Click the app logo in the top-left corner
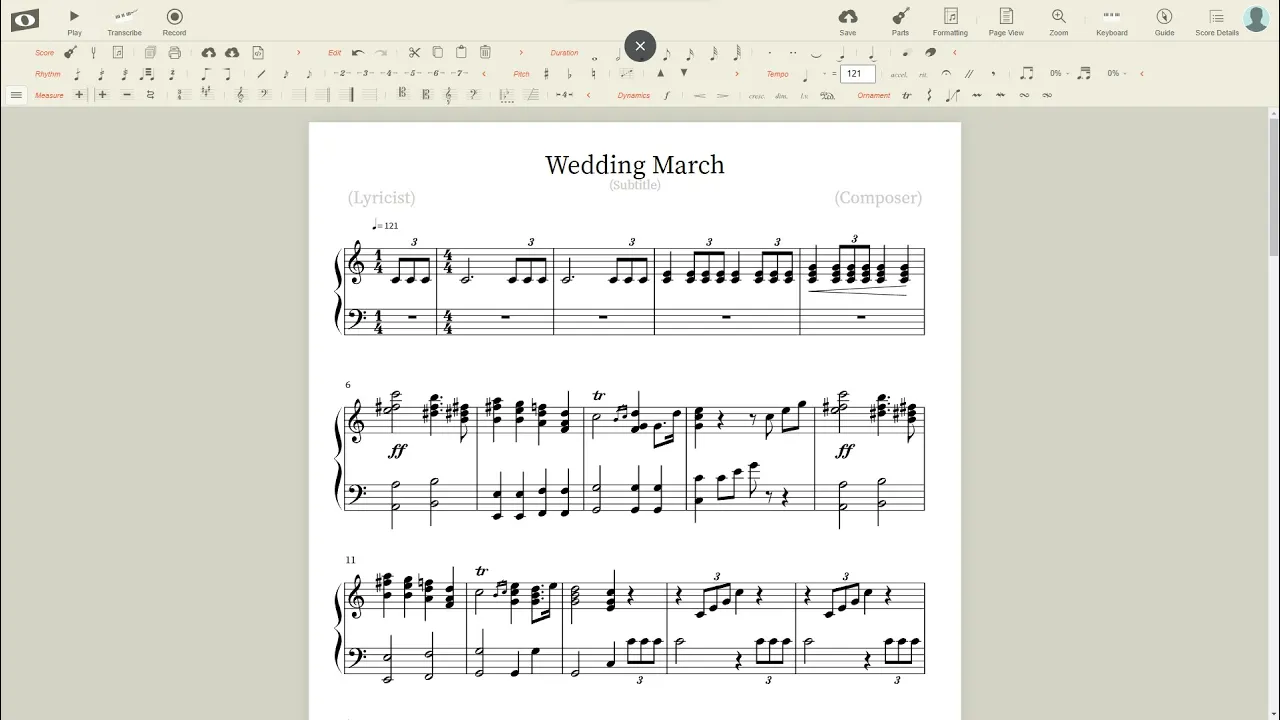Screen dimensions: 1280x720 25,19
